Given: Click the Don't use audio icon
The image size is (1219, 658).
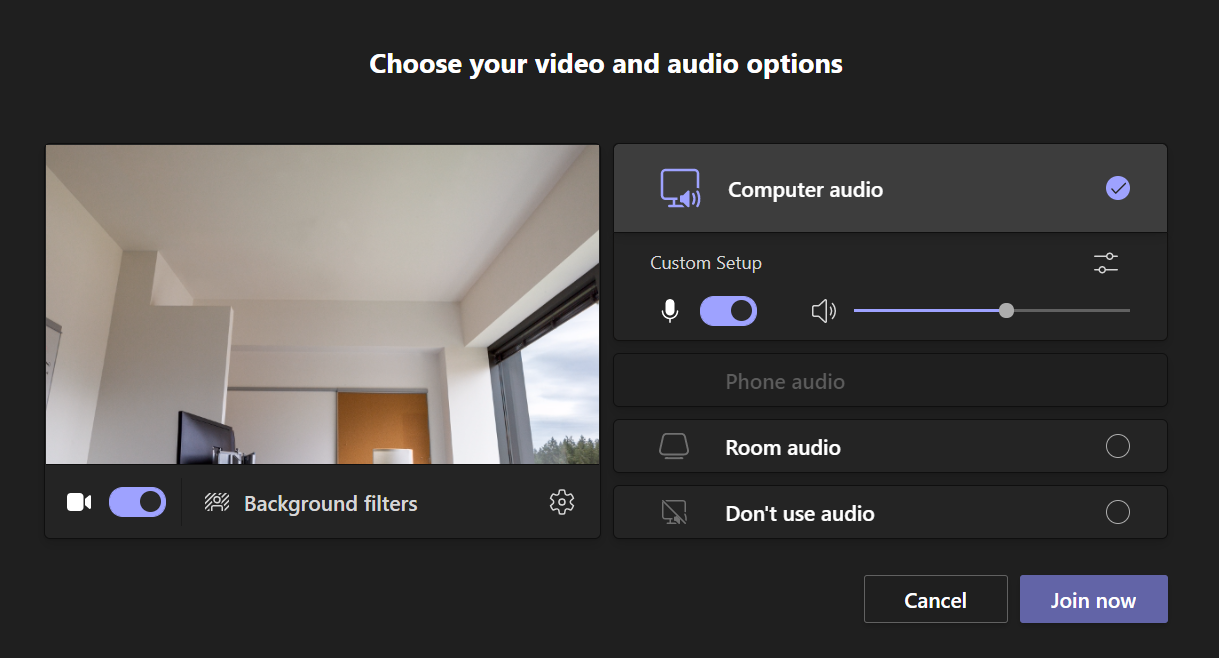Looking at the screenshot, I should (x=674, y=513).
